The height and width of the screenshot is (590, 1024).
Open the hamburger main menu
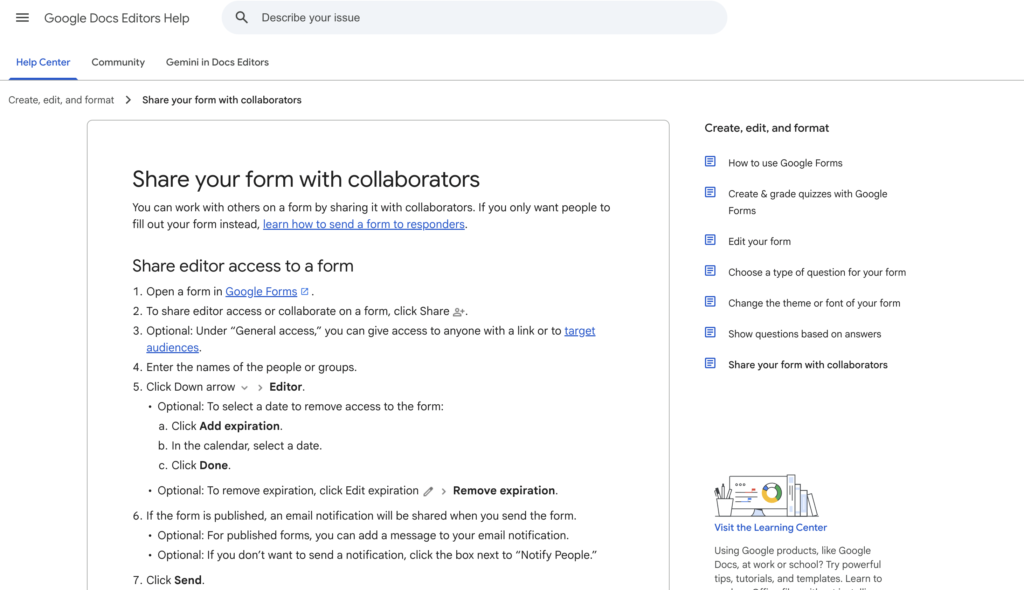[x=22, y=18]
